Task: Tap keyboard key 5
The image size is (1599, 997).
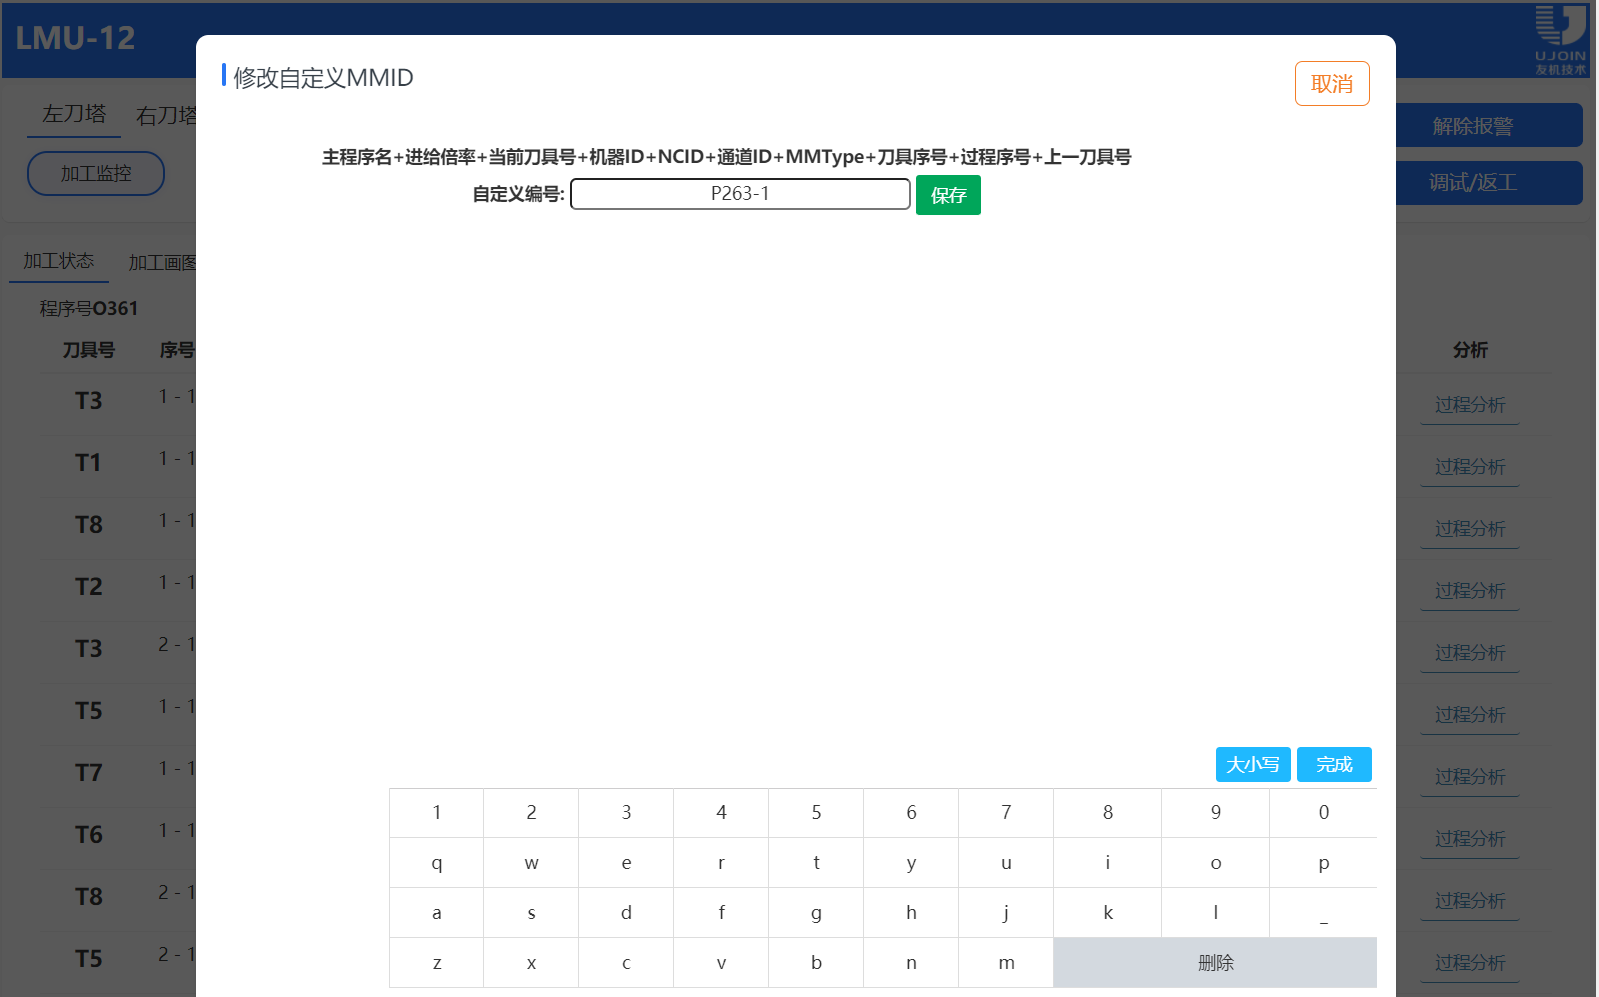Action: click(x=816, y=813)
